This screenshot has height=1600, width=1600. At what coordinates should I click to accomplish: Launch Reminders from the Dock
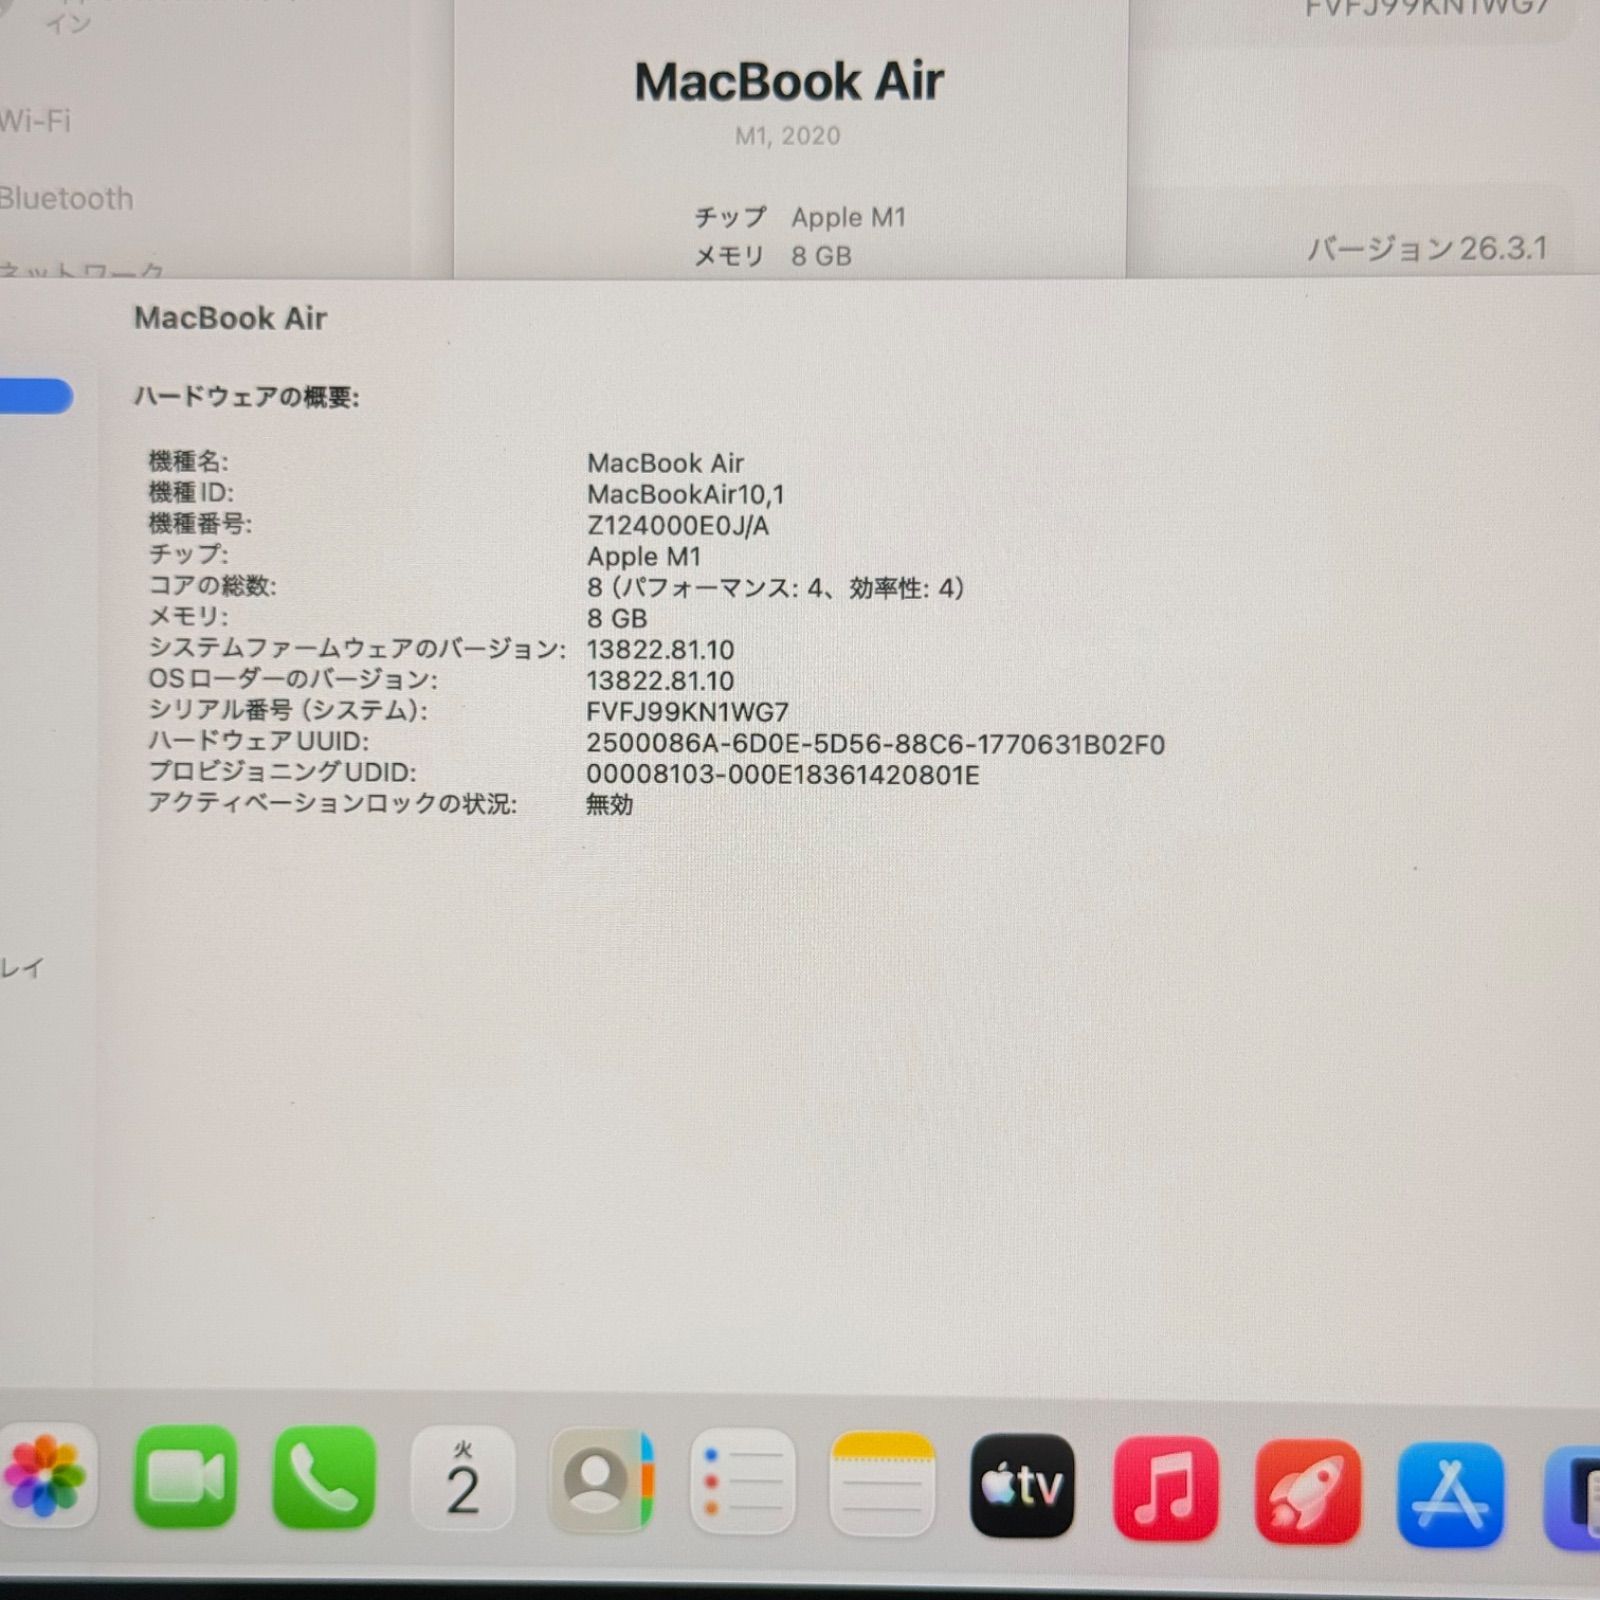pos(742,1481)
